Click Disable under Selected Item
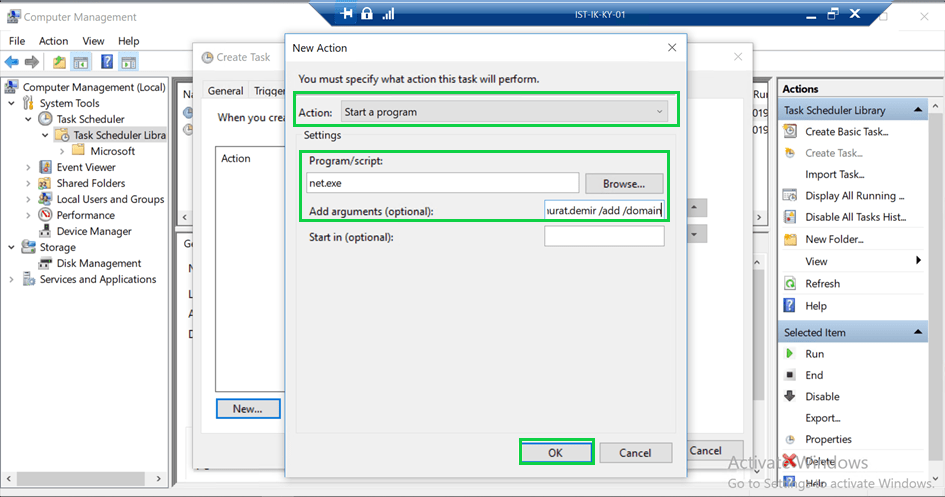Viewport: 945px width, 497px height. 822,396
